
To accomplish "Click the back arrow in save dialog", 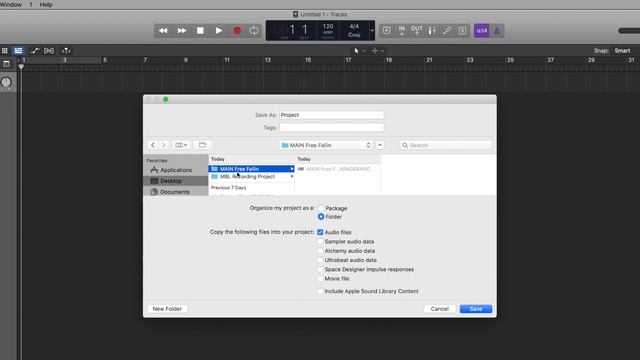I will [153, 145].
